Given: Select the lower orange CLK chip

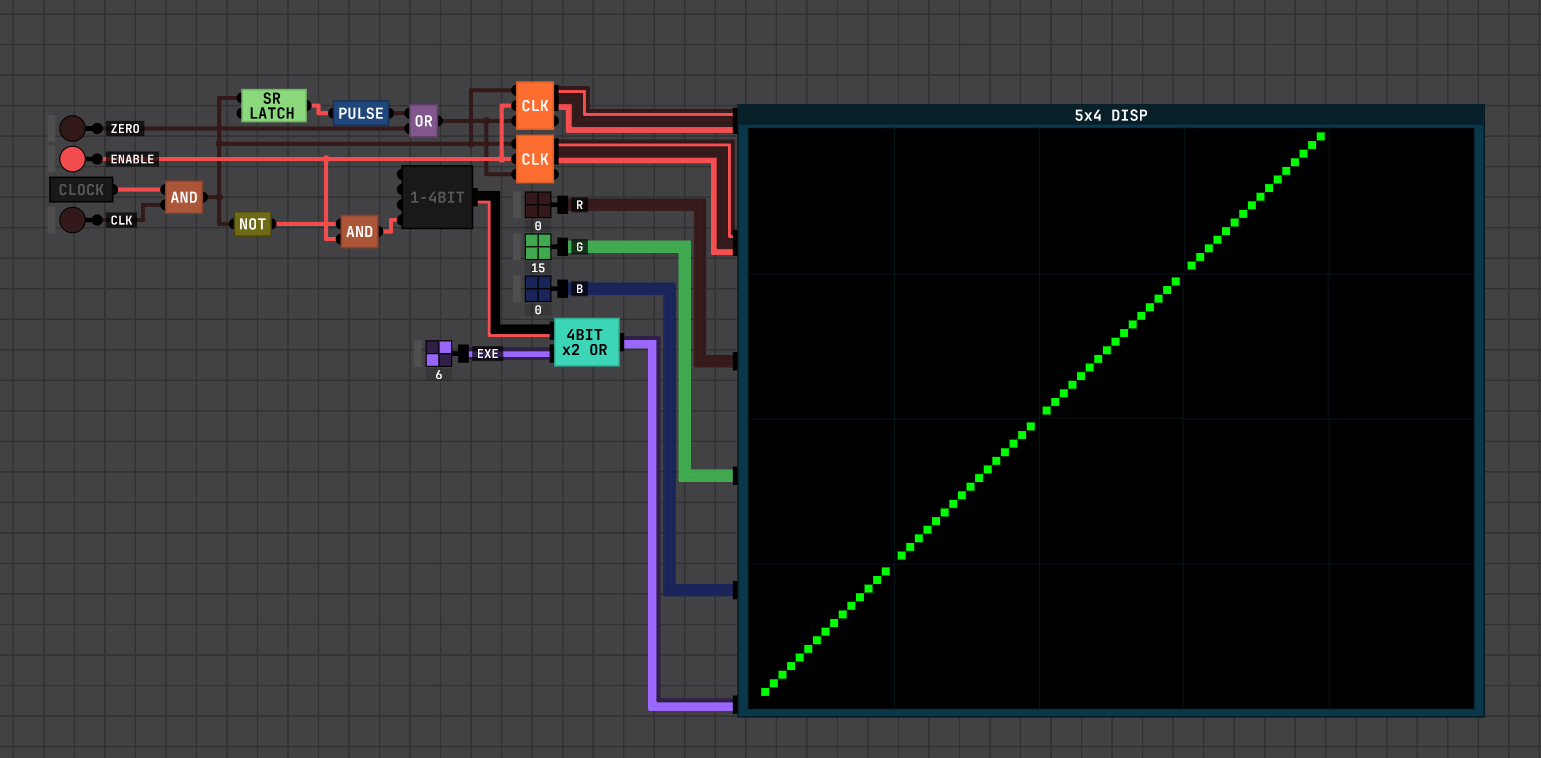Looking at the screenshot, I should (535, 159).
